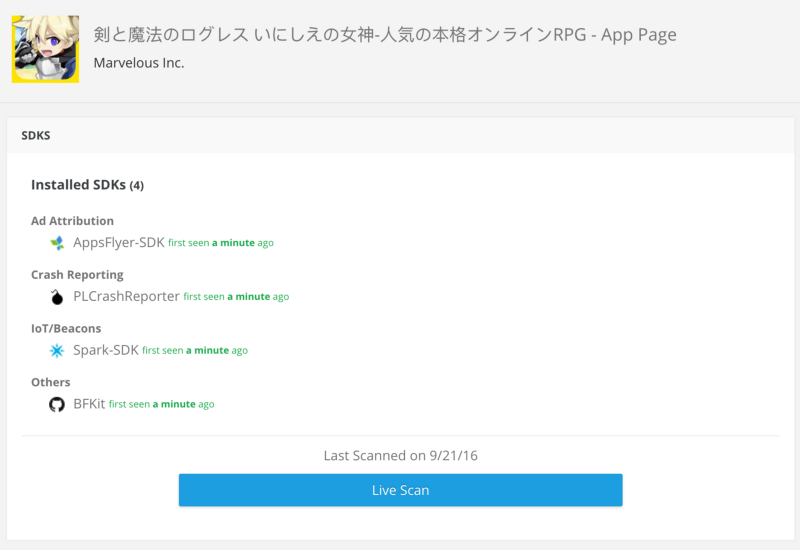Viewport: 800px width, 550px height.
Task: Click 'first seen a minute ago' beside Spark-SDK
Action: click(195, 351)
